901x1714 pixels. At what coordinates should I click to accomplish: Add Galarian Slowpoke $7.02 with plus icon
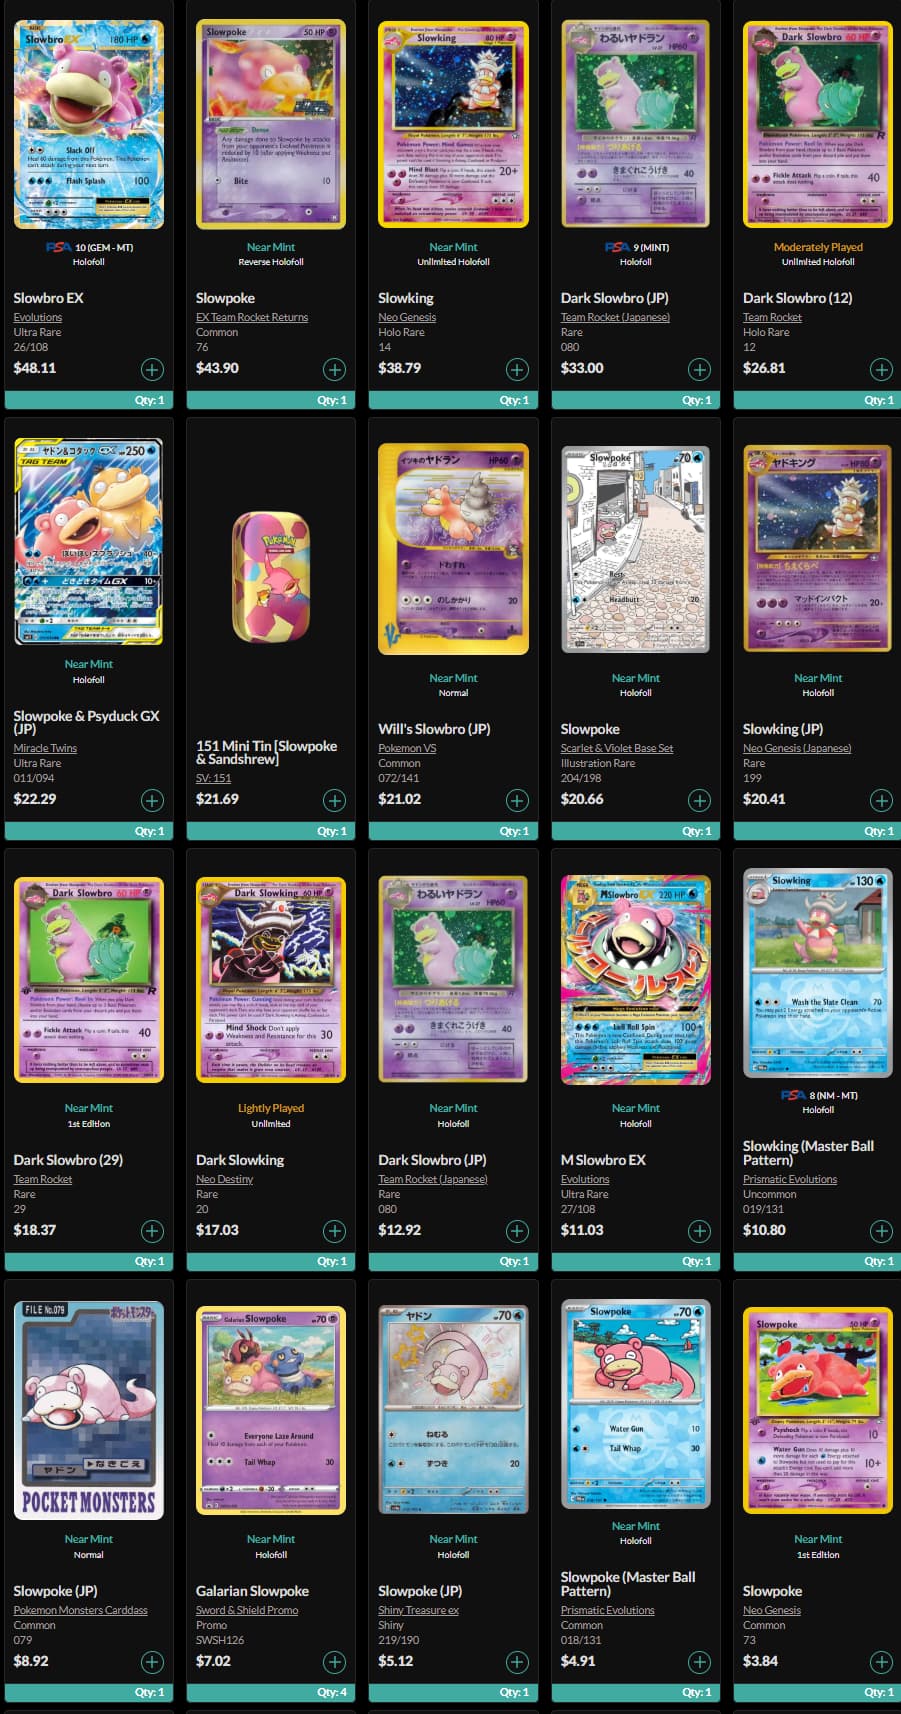point(334,1662)
